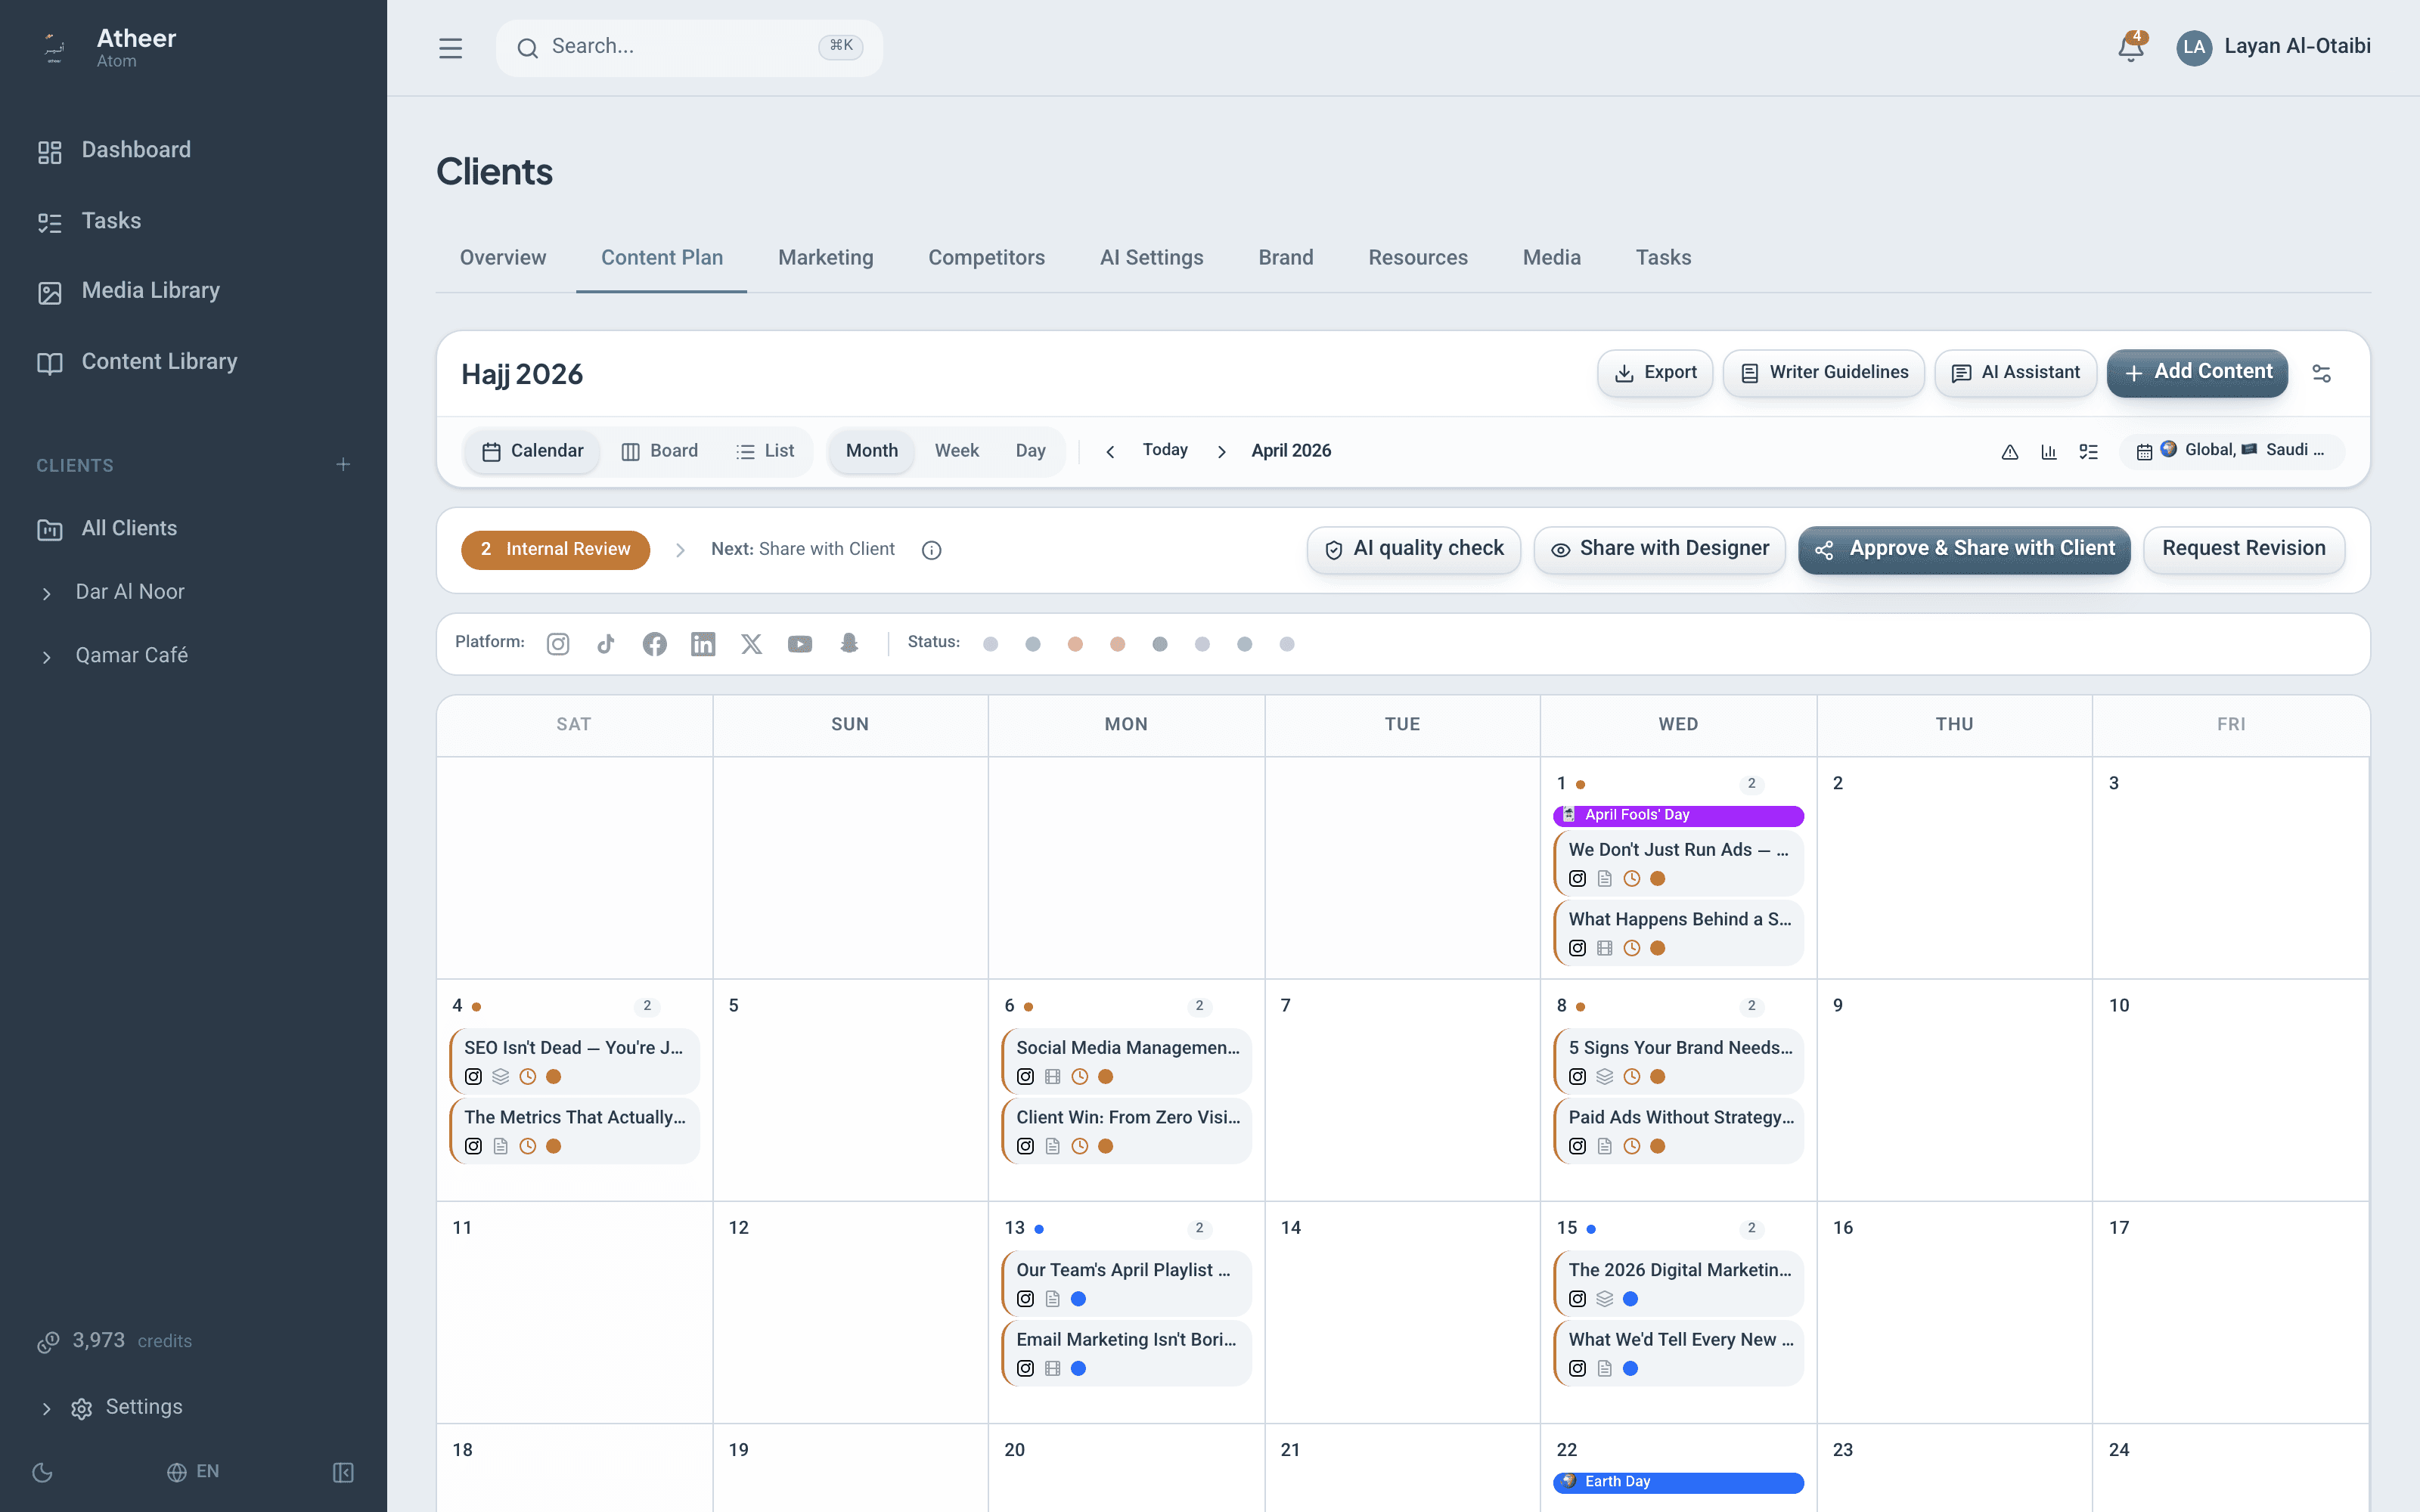This screenshot has width=2420, height=1512.
Task: Open the bar chart analytics icon
Action: point(2049,452)
